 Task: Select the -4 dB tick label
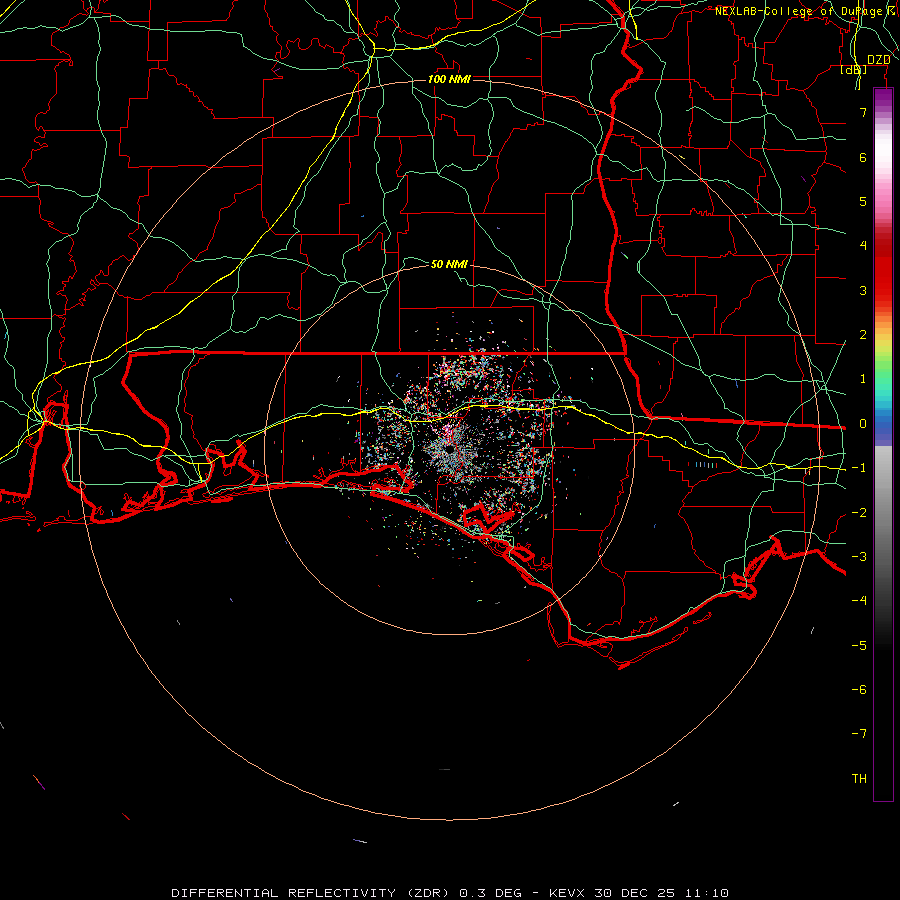[859, 601]
